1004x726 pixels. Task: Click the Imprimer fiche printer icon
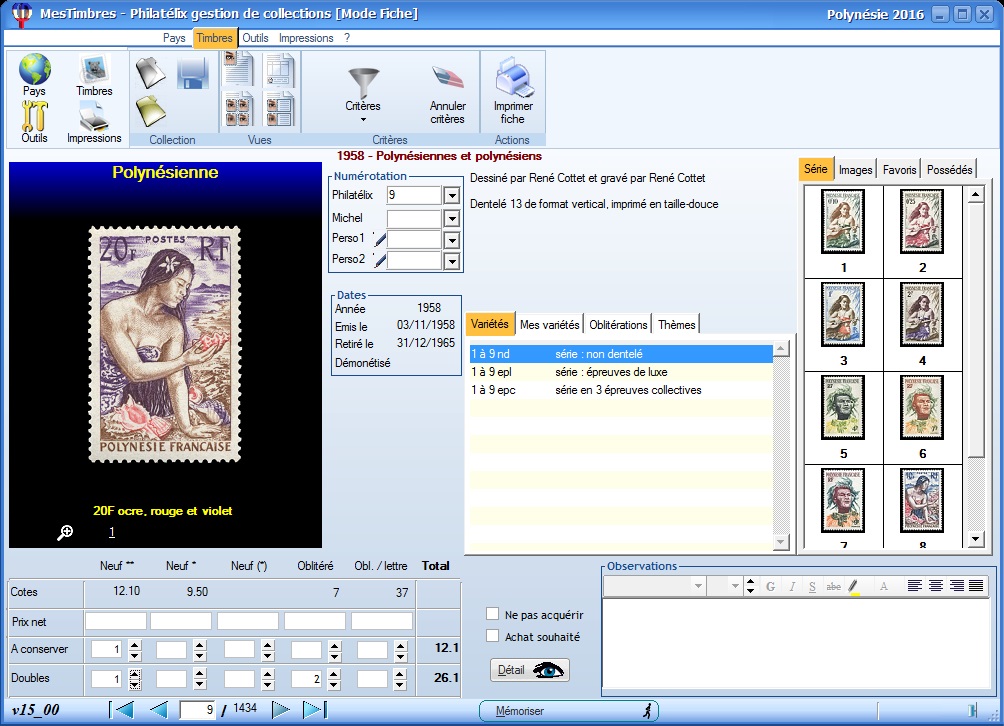tap(513, 77)
